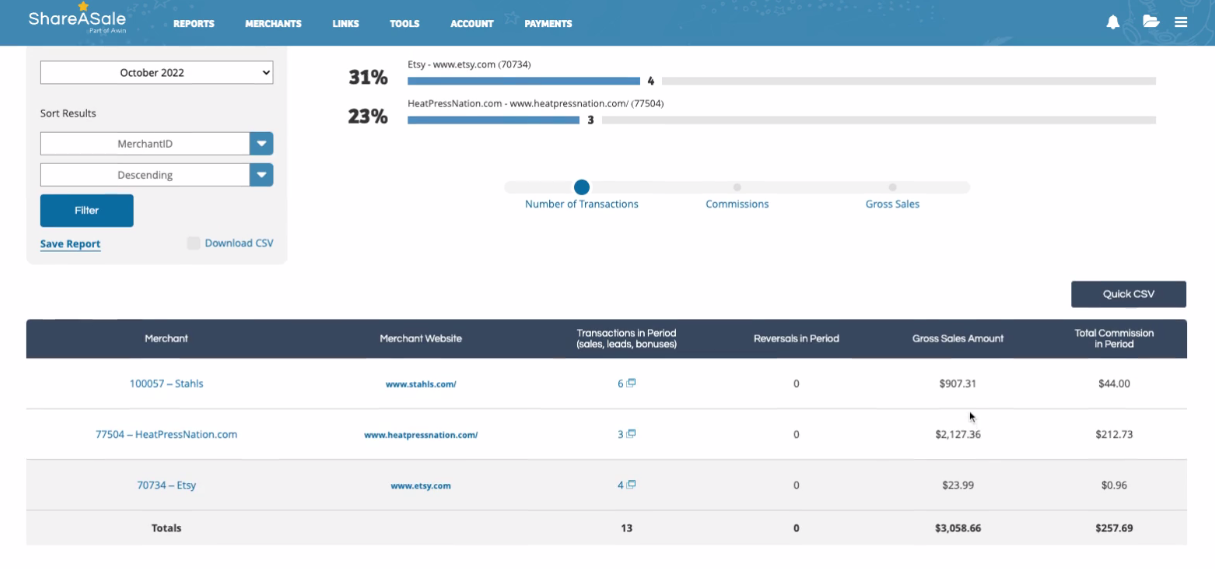Open HeatPressNation transactions detail icon
The image size is (1215, 569).
(631, 434)
